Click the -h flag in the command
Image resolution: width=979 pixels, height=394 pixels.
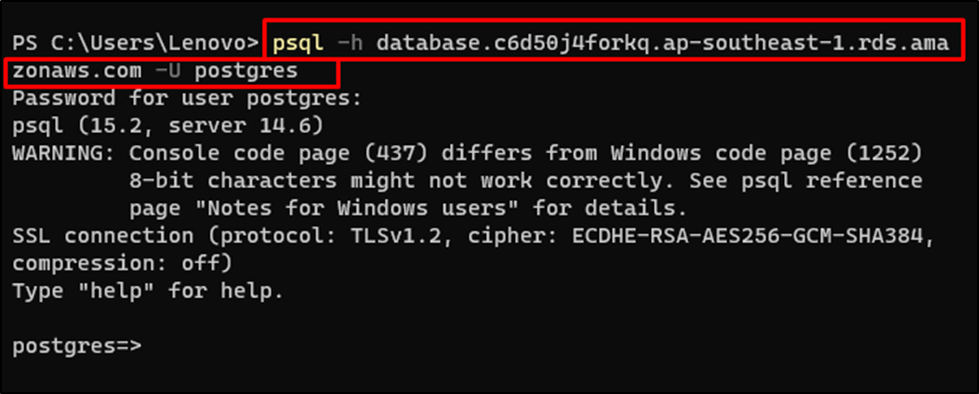coord(350,43)
